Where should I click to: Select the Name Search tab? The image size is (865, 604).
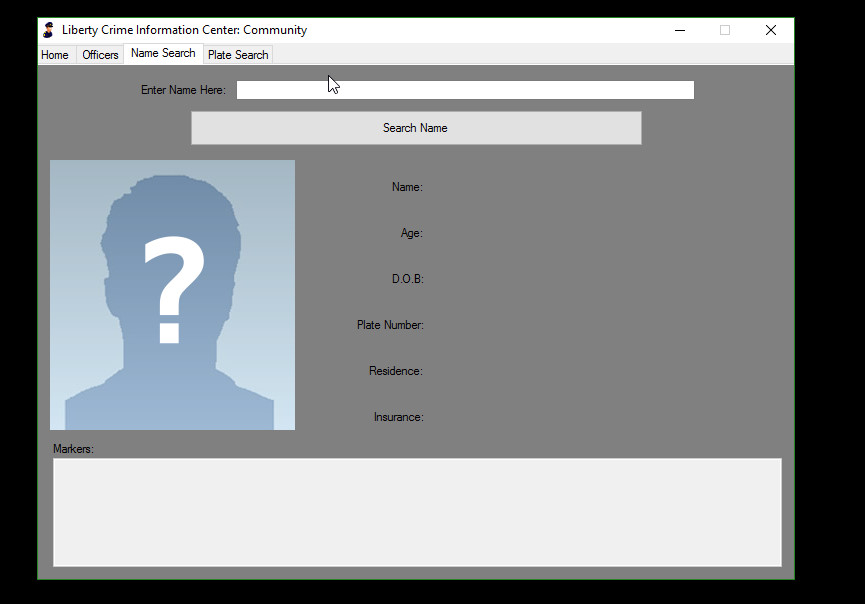(x=163, y=54)
